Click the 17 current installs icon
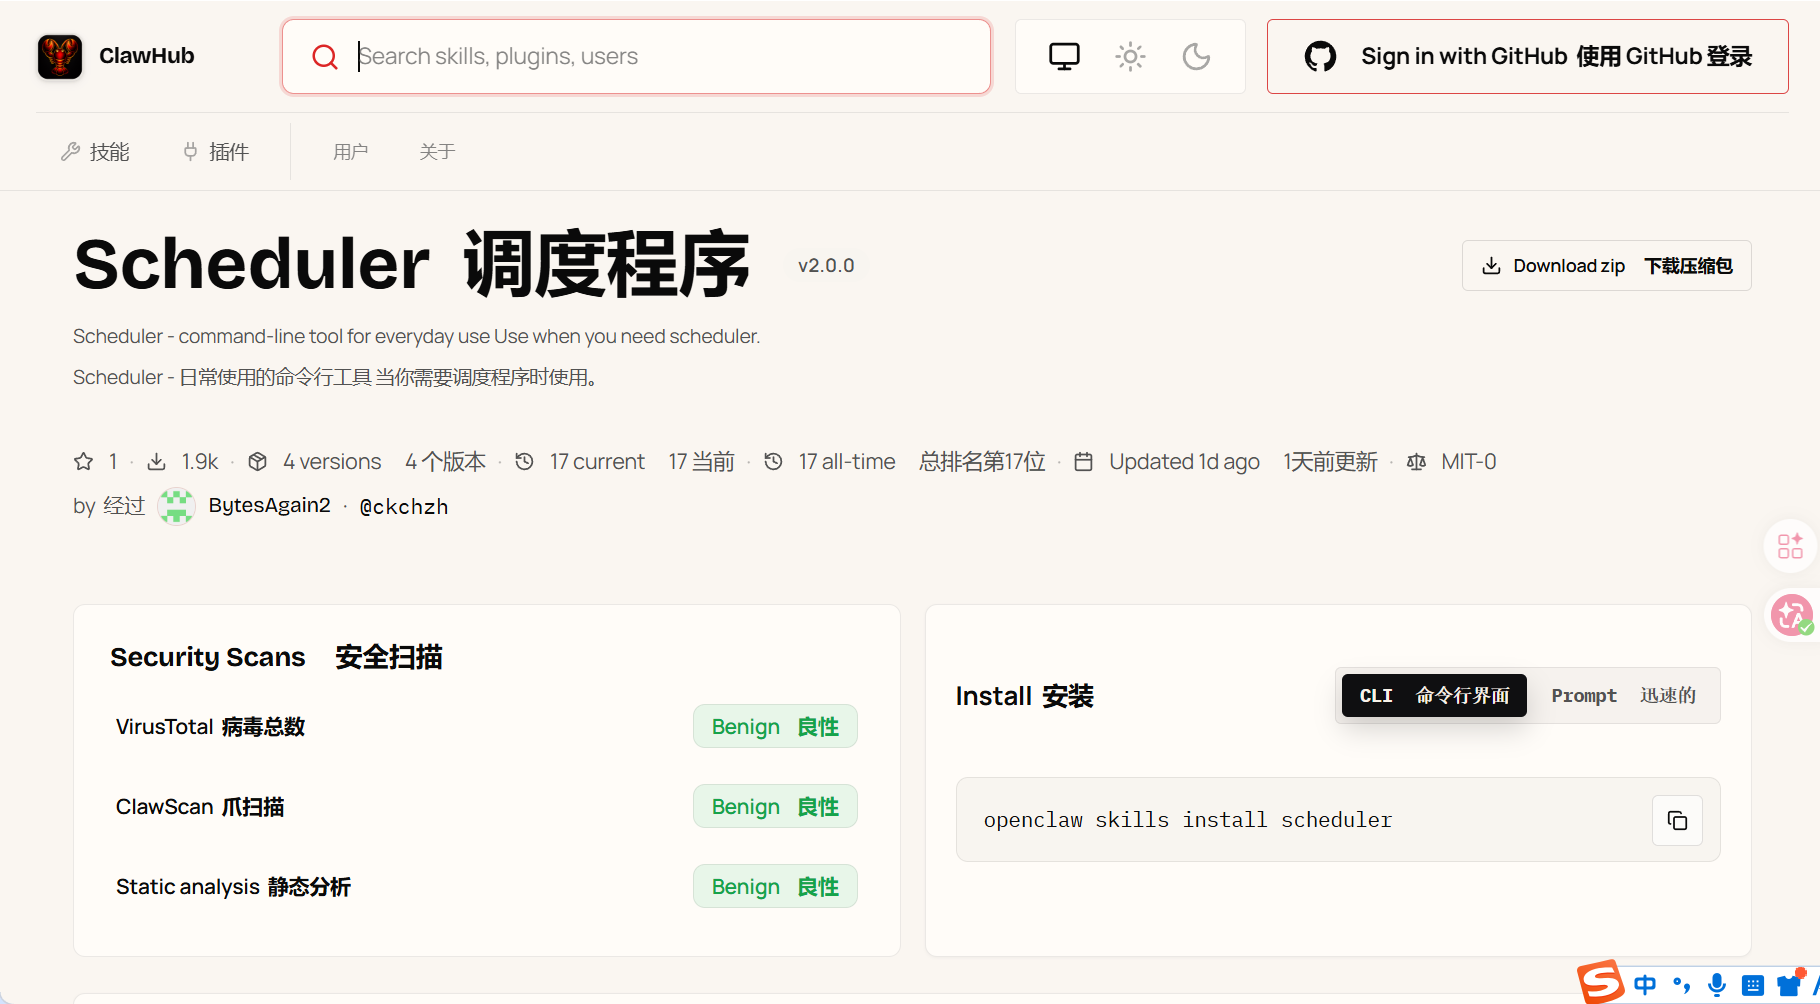The height and width of the screenshot is (1004, 1820). [x=524, y=462]
